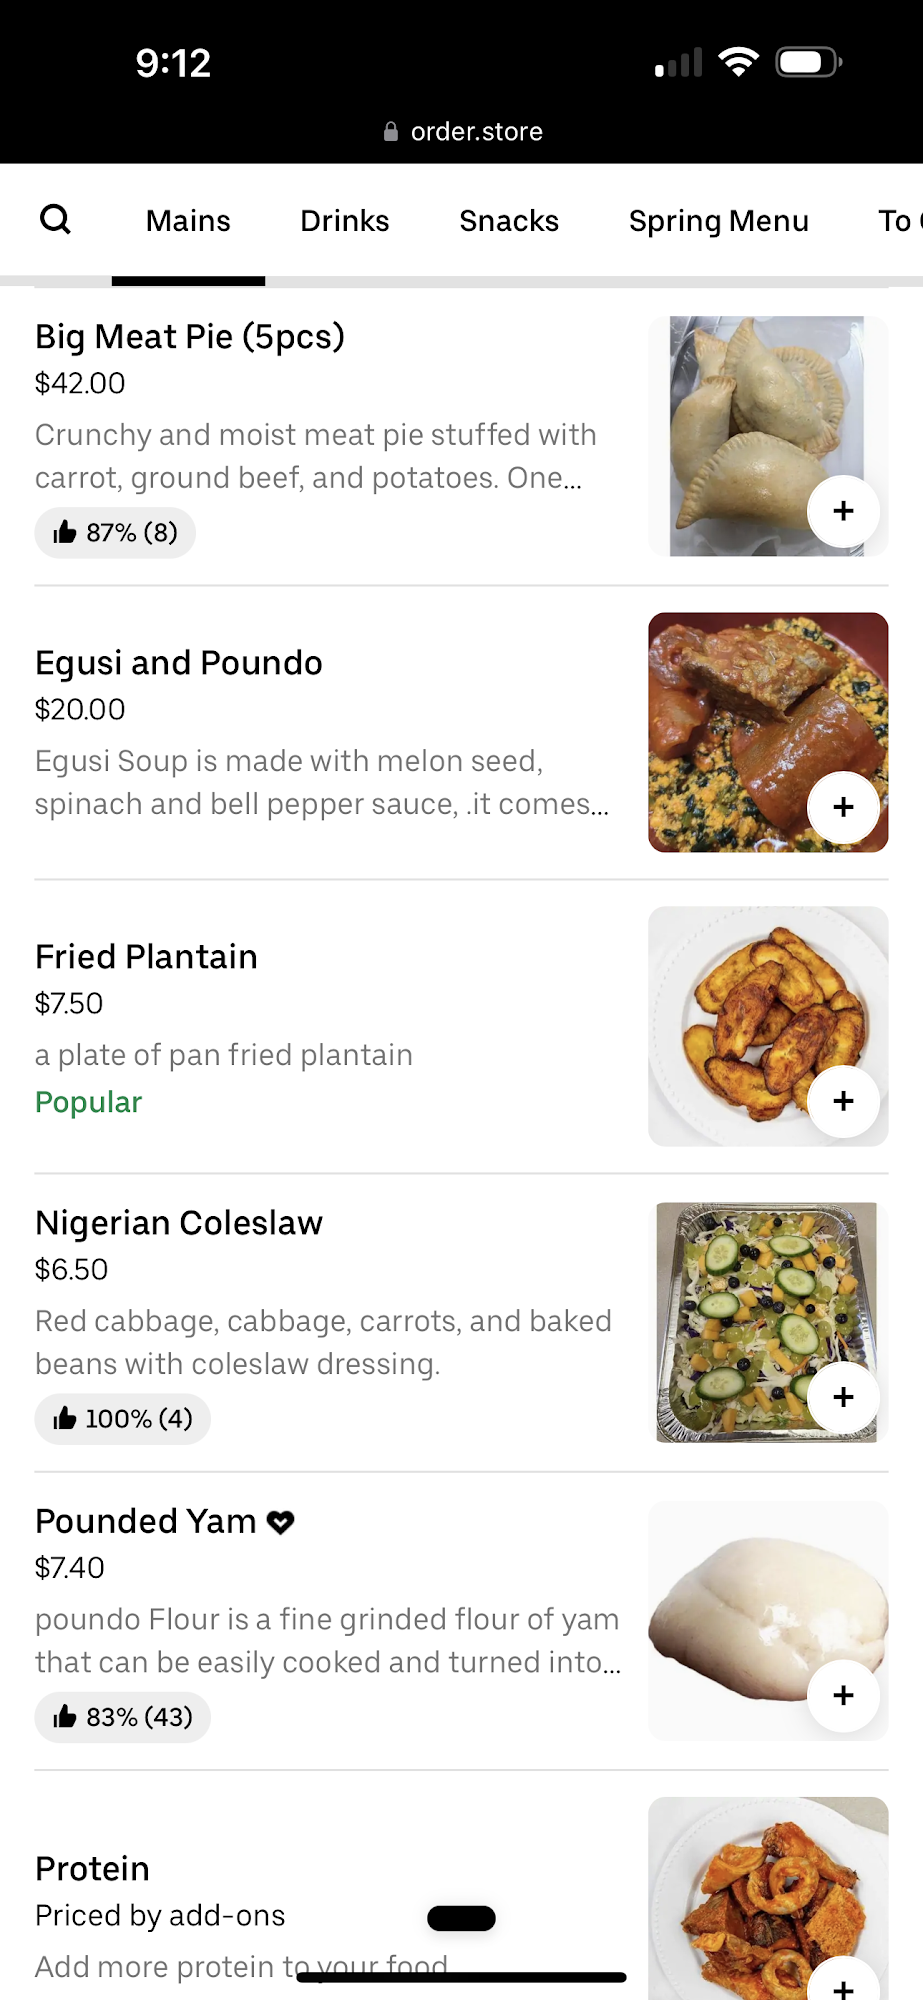Switch to the Drinks tab
The height and width of the screenshot is (2000, 923).
[x=344, y=221]
